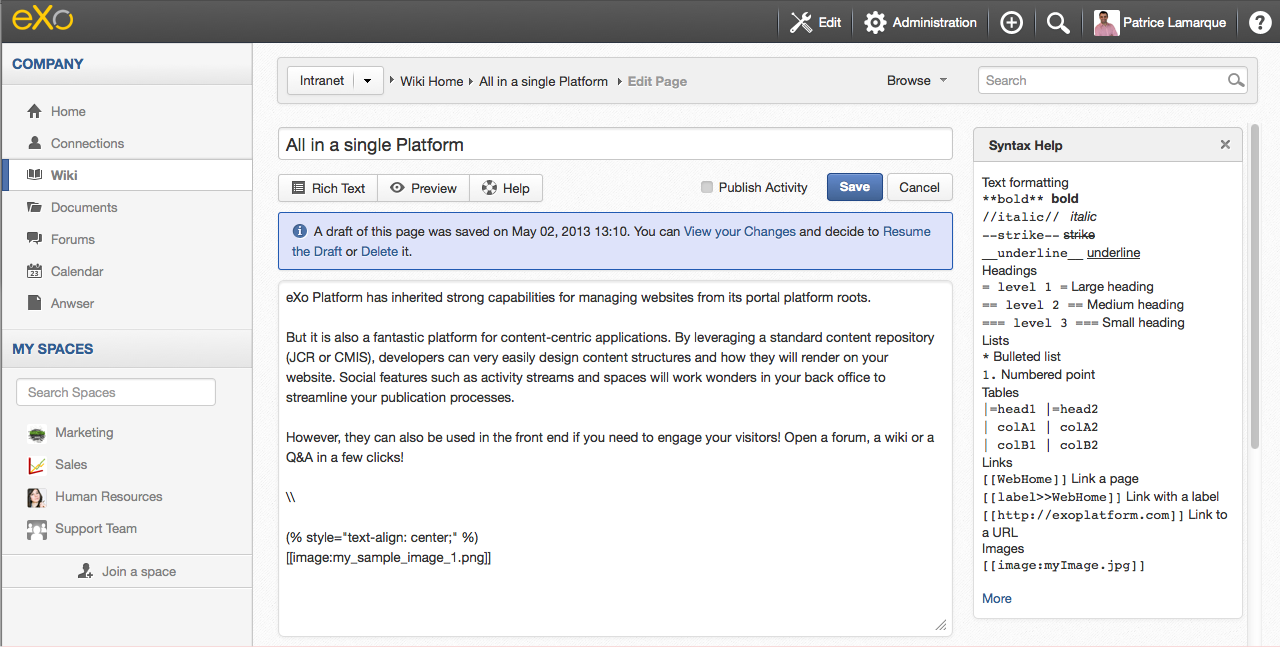This screenshot has height=647, width=1280.
Task: Open More syntax help link
Action: (x=997, y=598)
